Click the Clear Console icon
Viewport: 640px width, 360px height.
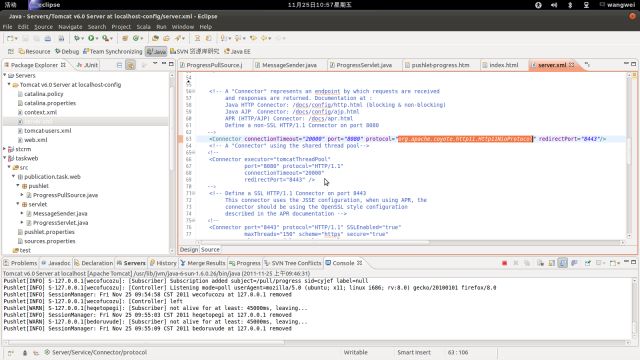540,263
